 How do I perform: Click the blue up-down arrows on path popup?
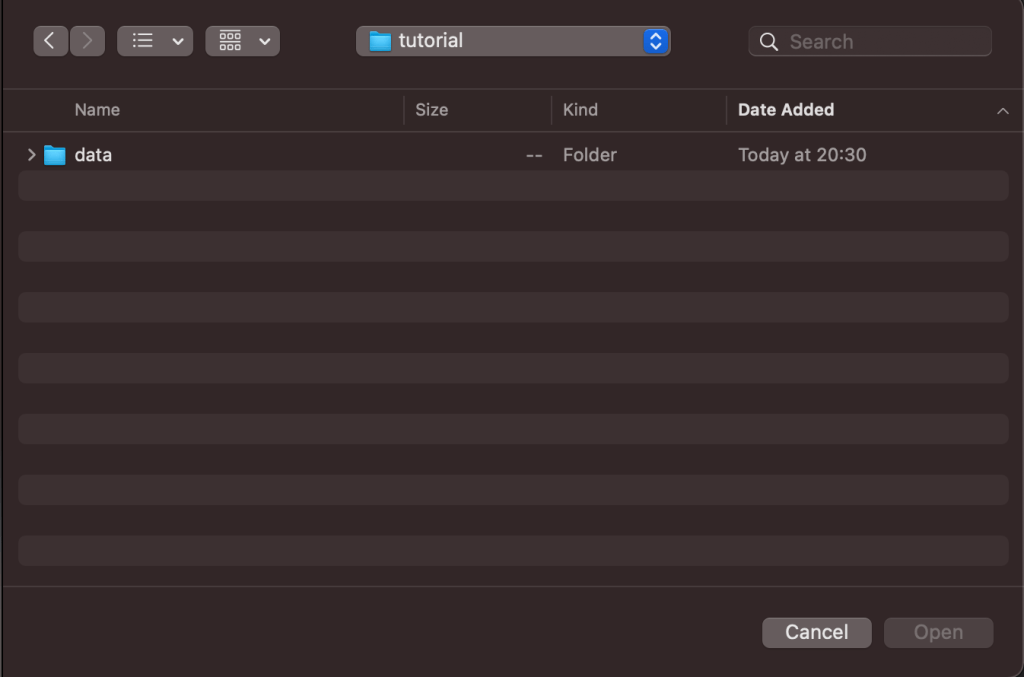coord(655,41)
